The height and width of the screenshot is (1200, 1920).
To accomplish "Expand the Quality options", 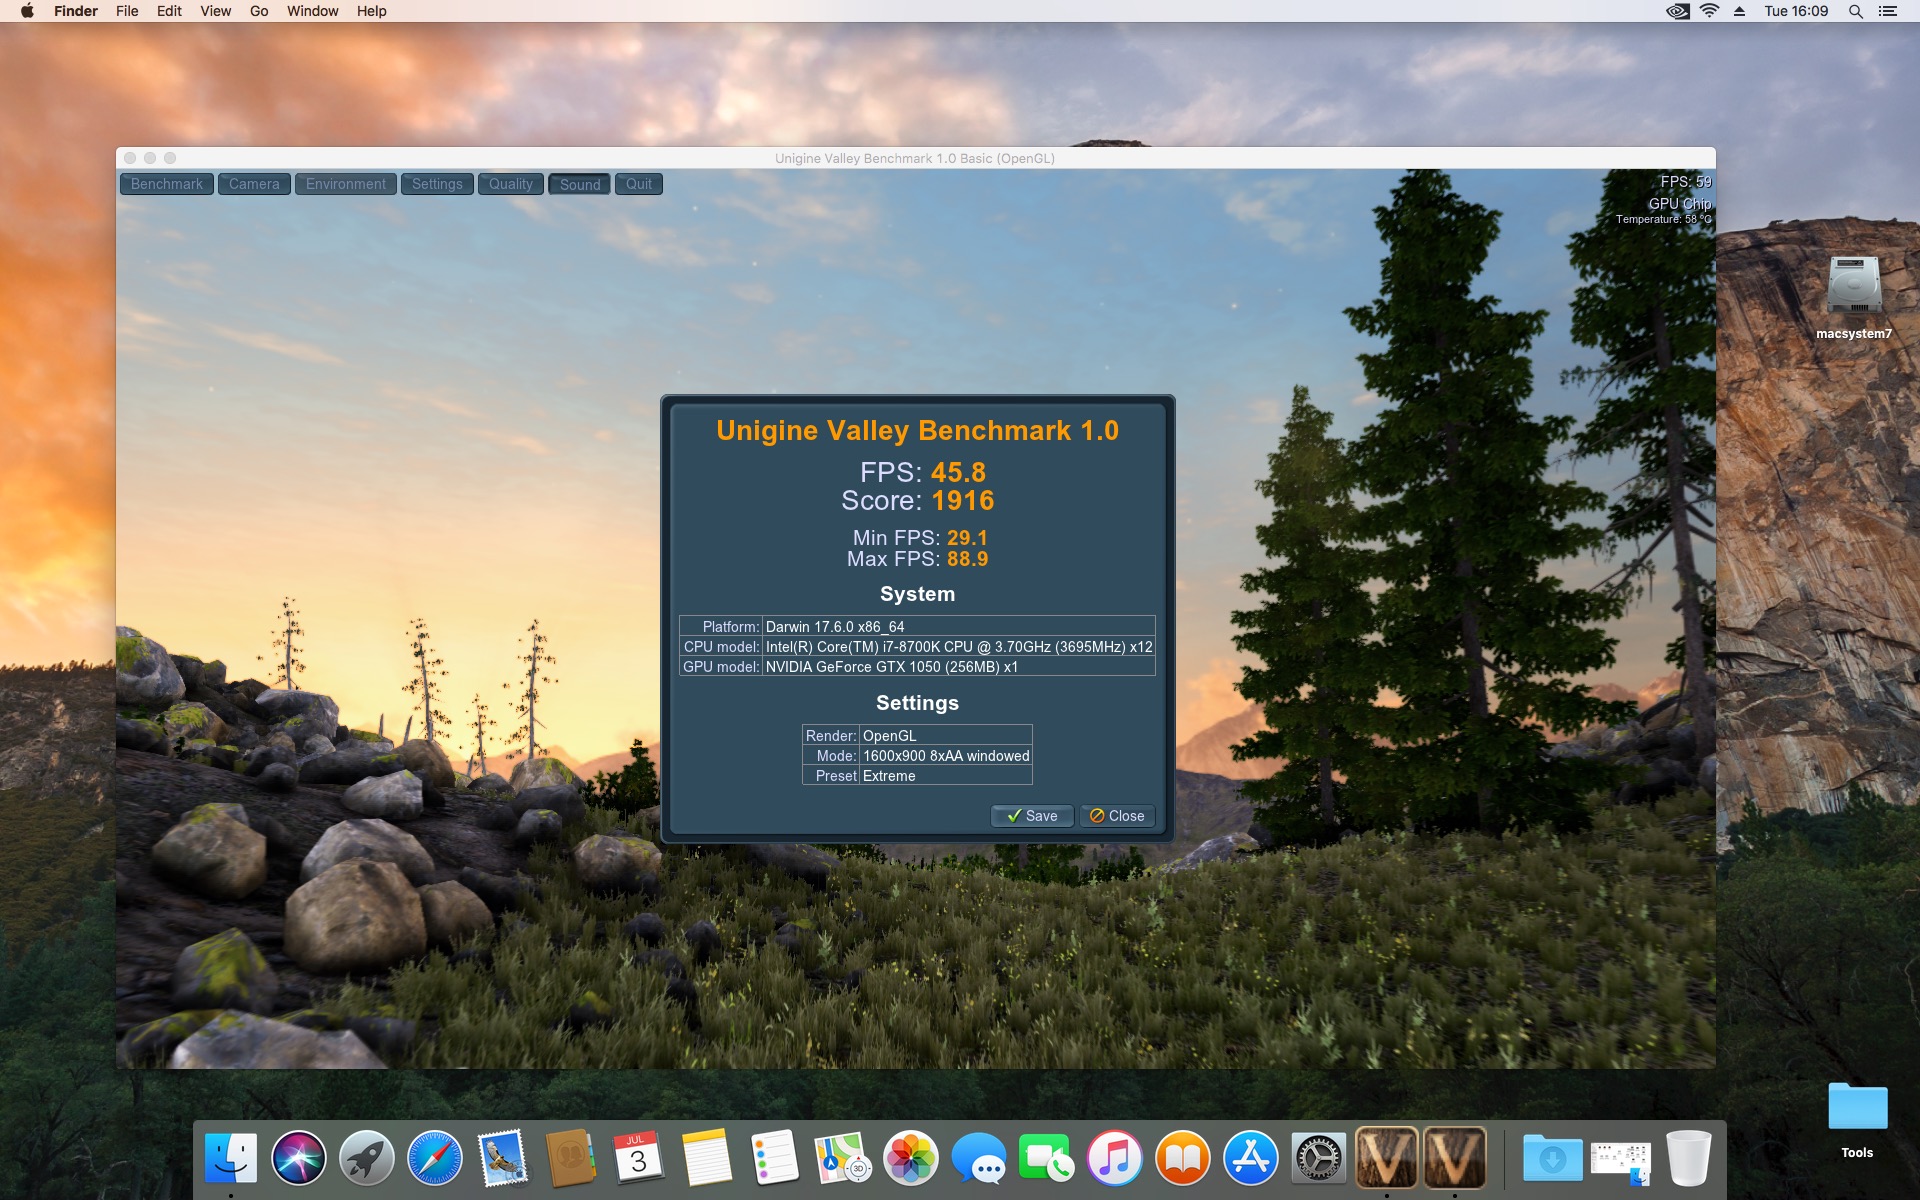I will coord(510,184).
